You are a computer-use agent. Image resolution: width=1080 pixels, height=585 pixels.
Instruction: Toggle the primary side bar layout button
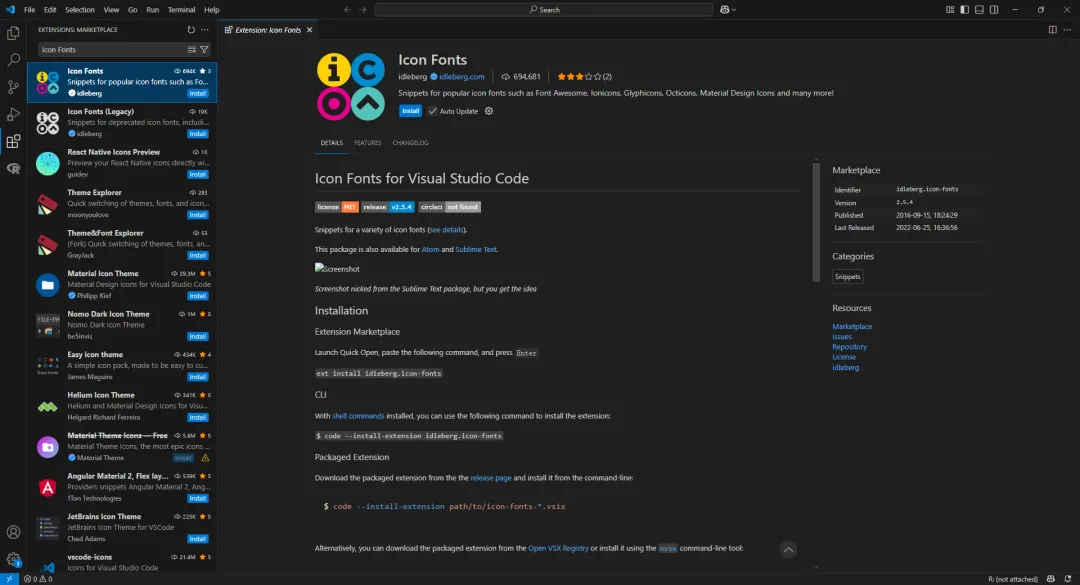(x=964, y=10)
